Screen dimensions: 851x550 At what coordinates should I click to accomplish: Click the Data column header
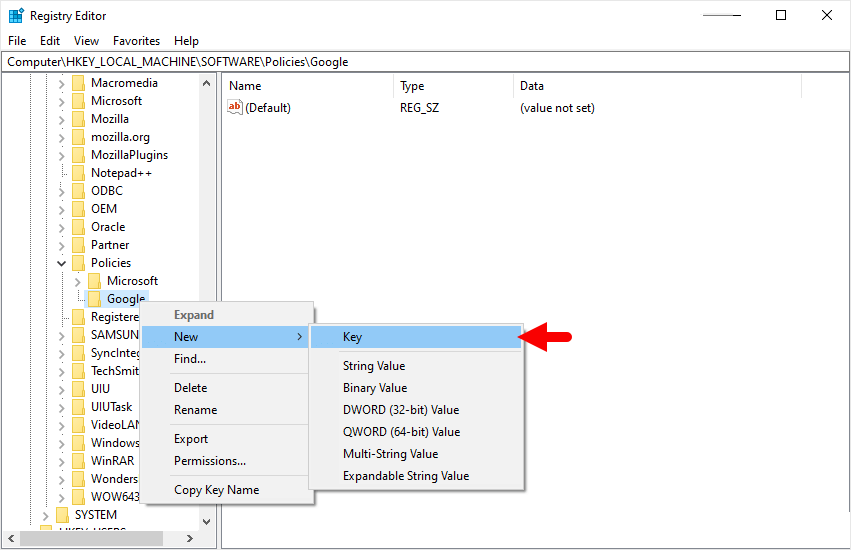pos(657,86)
